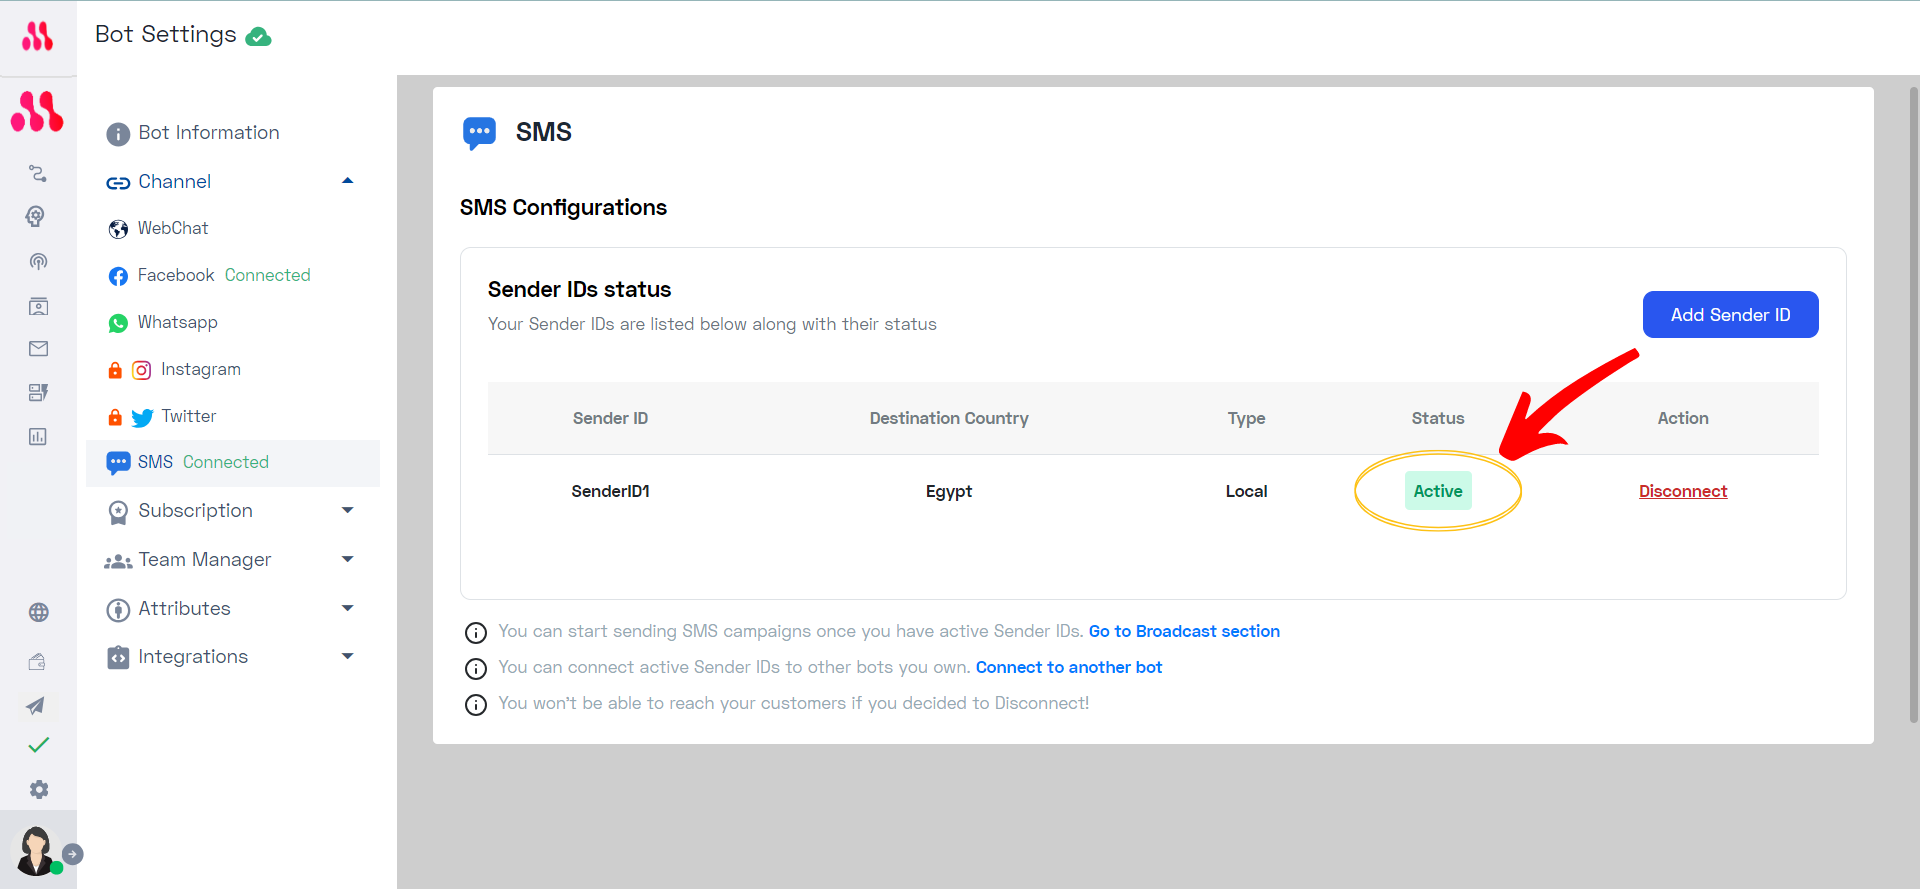Image resolution: width=1920 pixels, height=889 pixels.
Task: Click the blue SMS bubble icon in header
Action: 480,133
